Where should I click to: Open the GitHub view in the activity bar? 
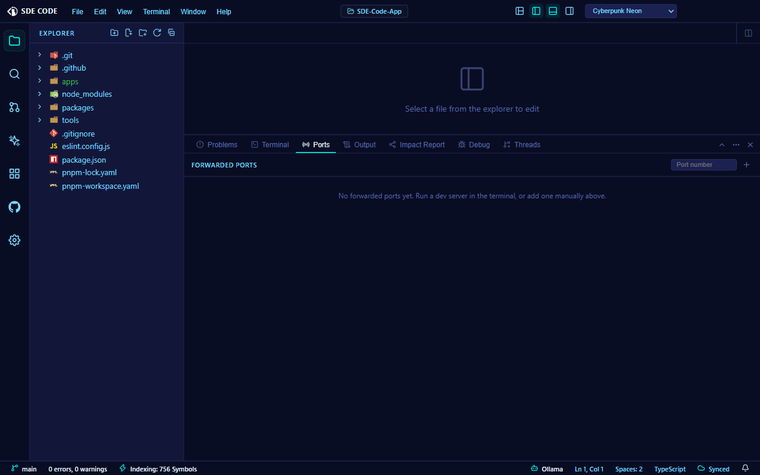click(14, 207)
